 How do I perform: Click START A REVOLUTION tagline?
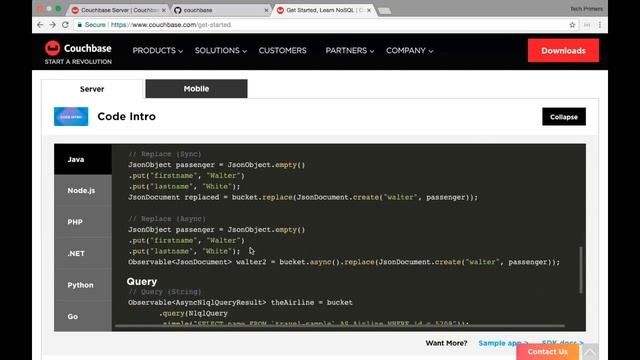[x=78, y=62]
